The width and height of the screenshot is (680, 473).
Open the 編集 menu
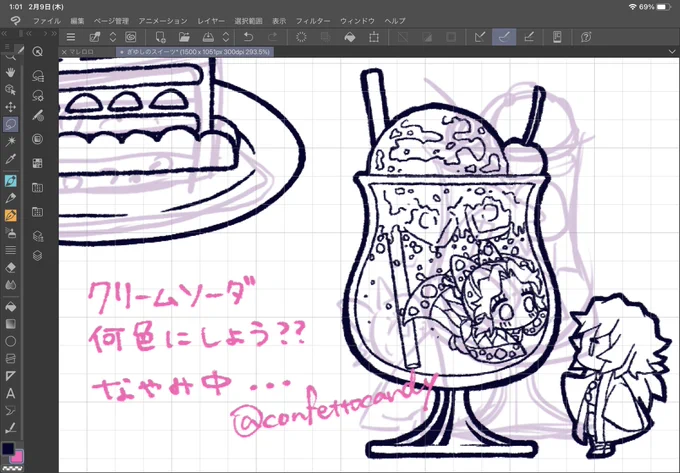point(77,21)
